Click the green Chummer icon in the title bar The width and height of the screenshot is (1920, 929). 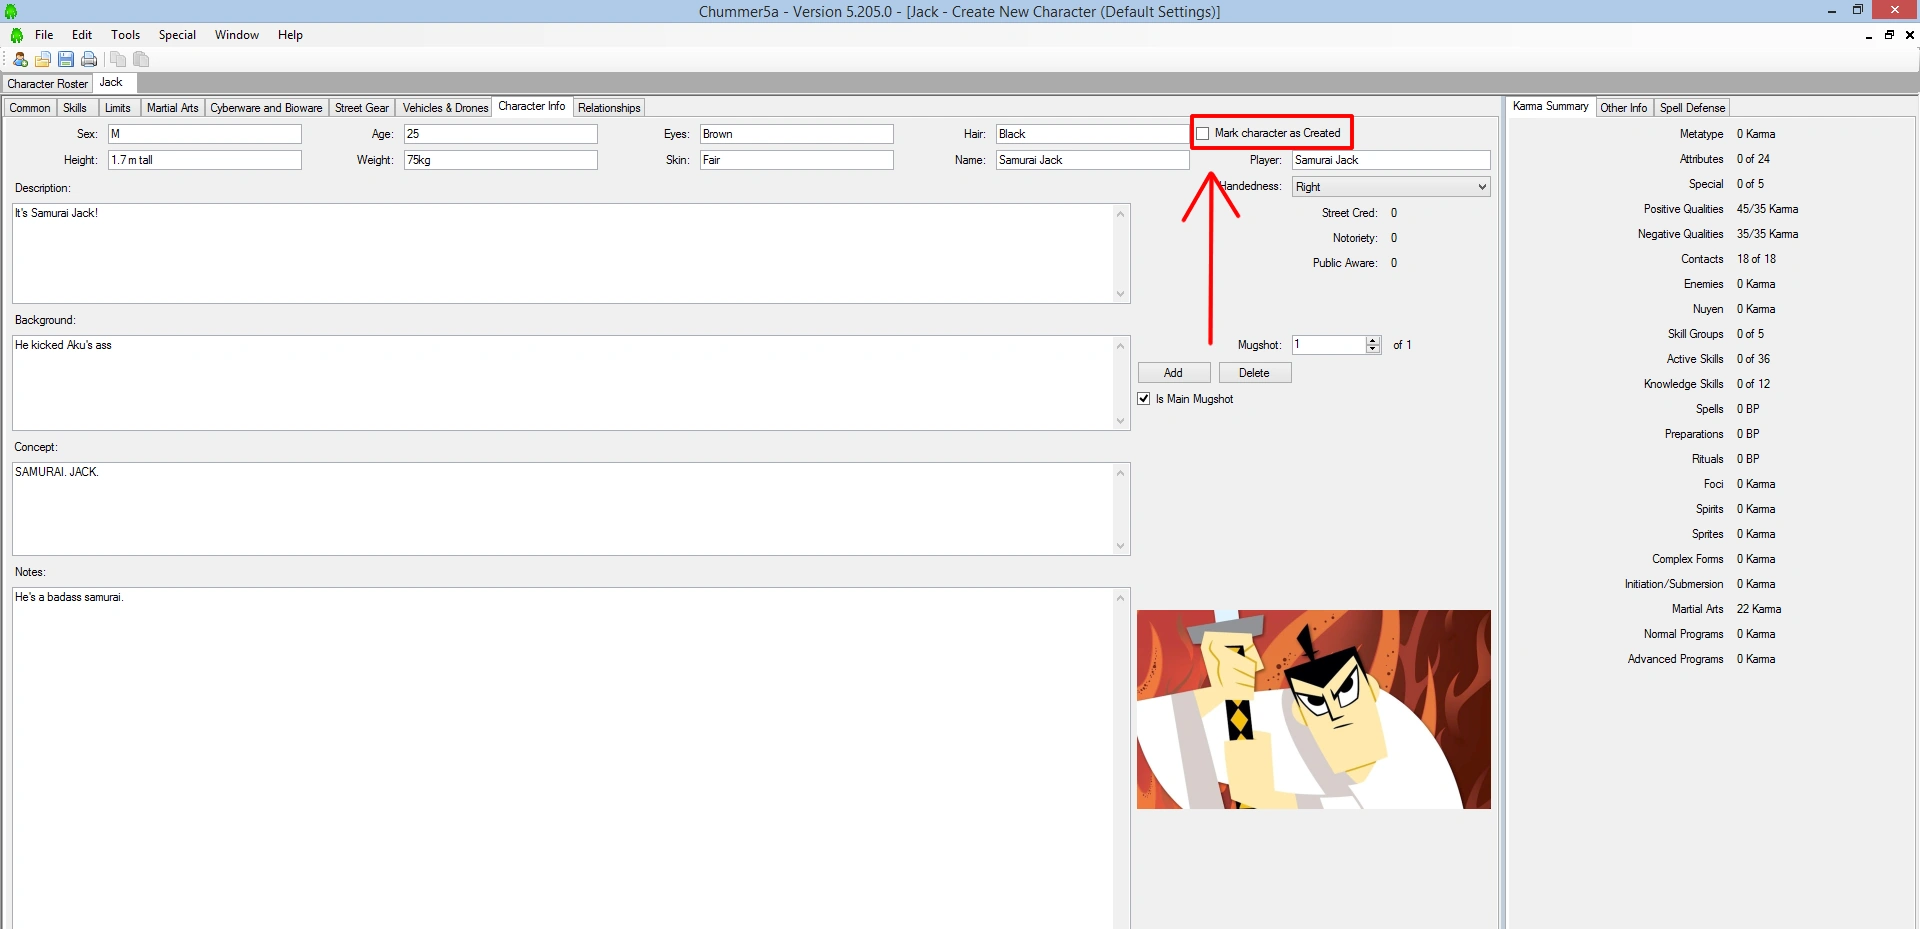coord(11,11)
